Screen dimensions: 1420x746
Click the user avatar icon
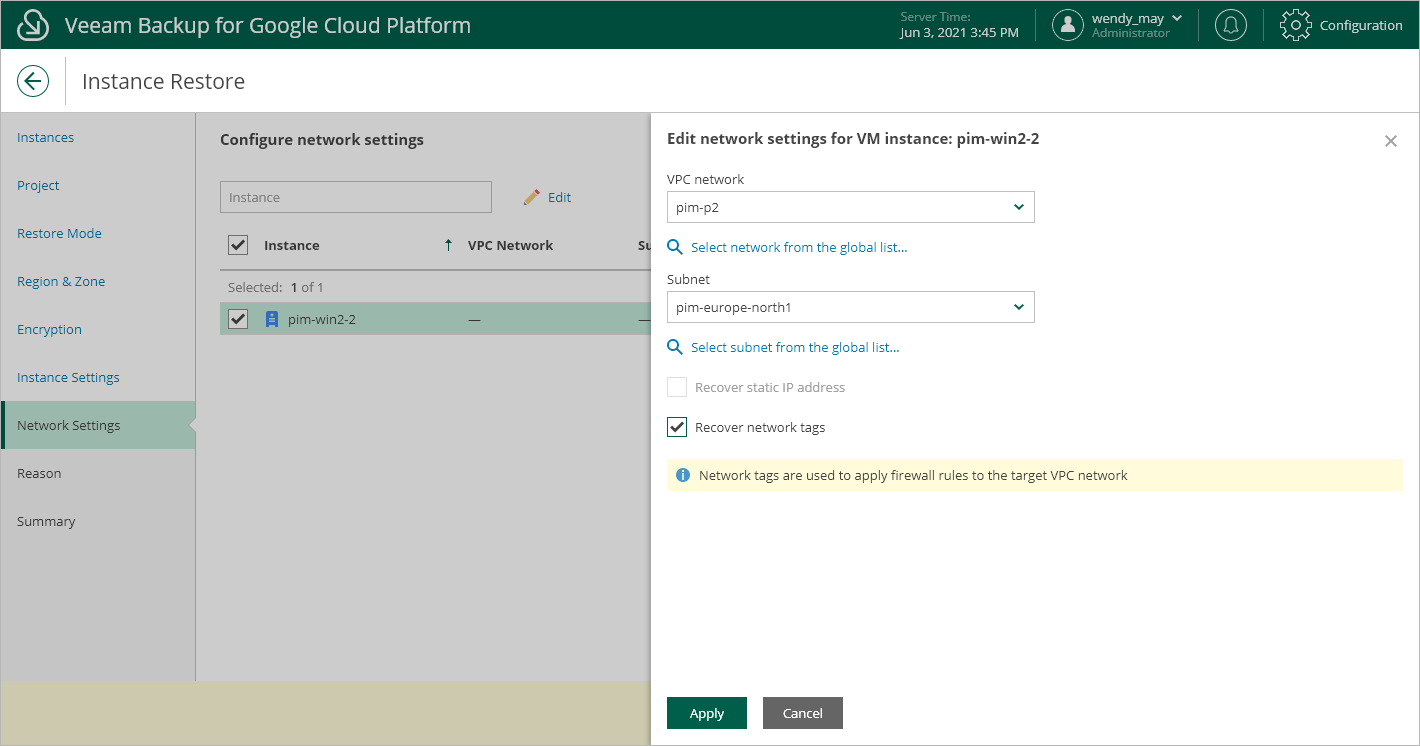point(1068,25)
